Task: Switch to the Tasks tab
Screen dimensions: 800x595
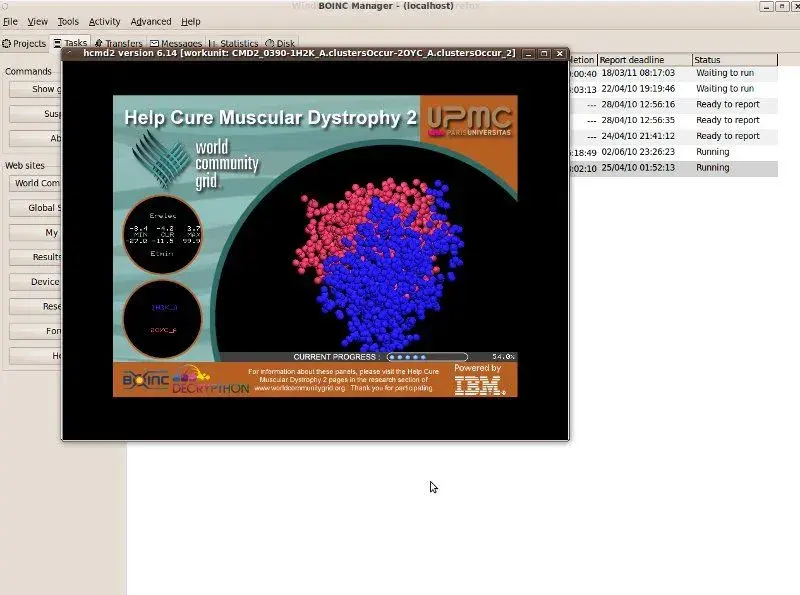Action: click(70, 43)
